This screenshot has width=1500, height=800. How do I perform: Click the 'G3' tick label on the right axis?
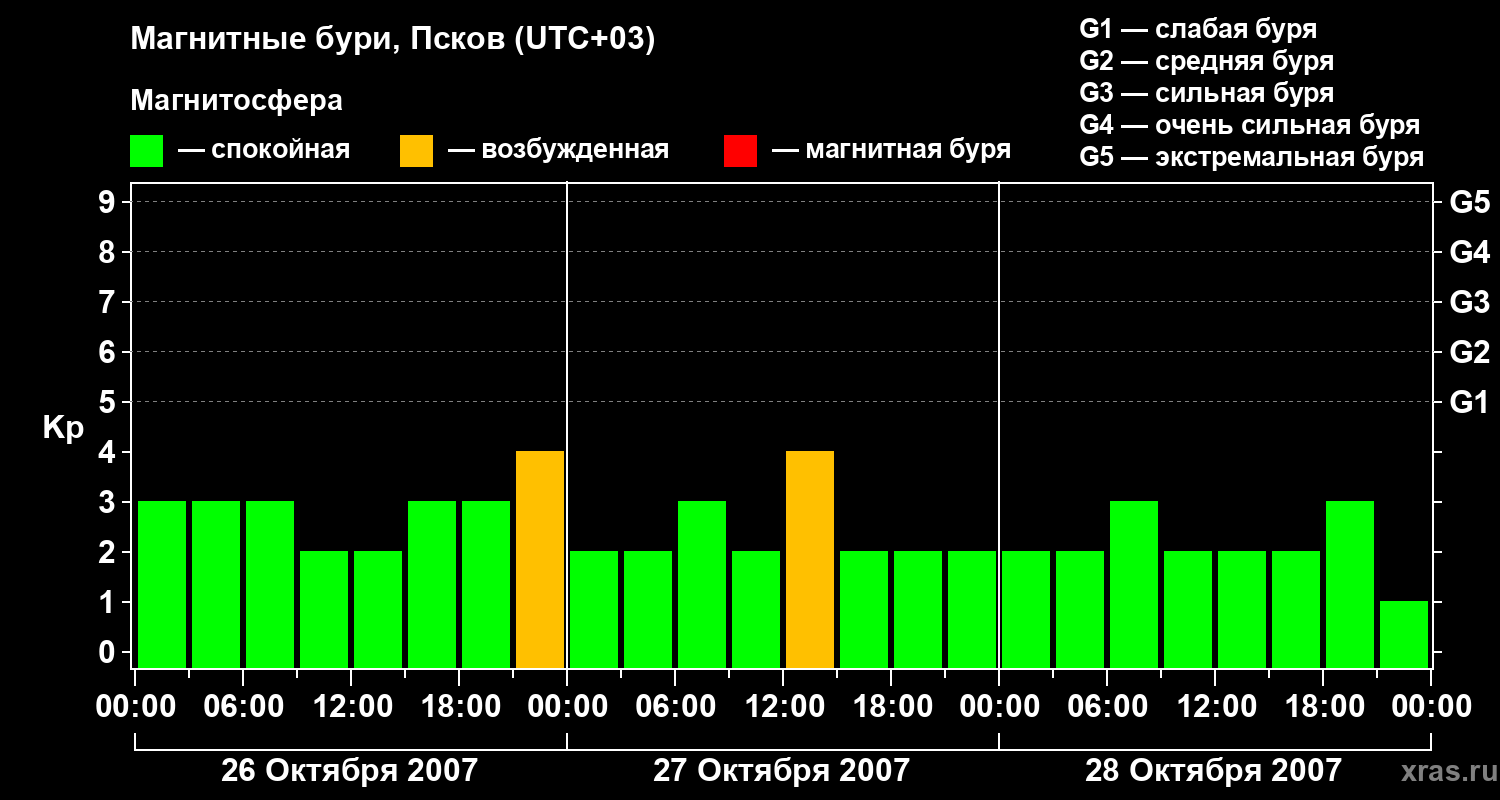[1469, 302]
